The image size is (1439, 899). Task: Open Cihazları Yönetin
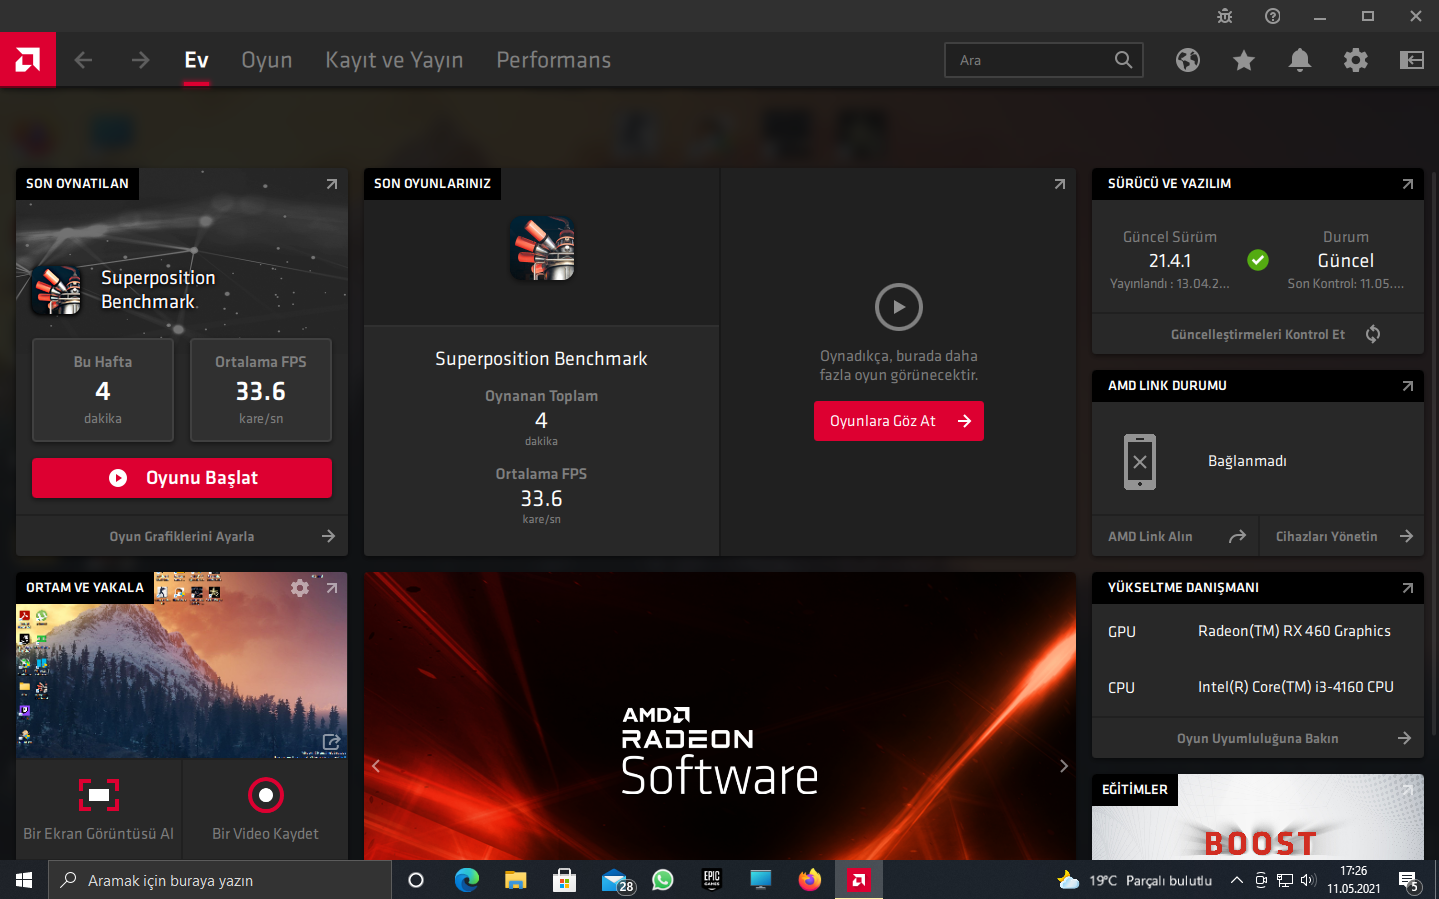click(x=1342, y=536)
